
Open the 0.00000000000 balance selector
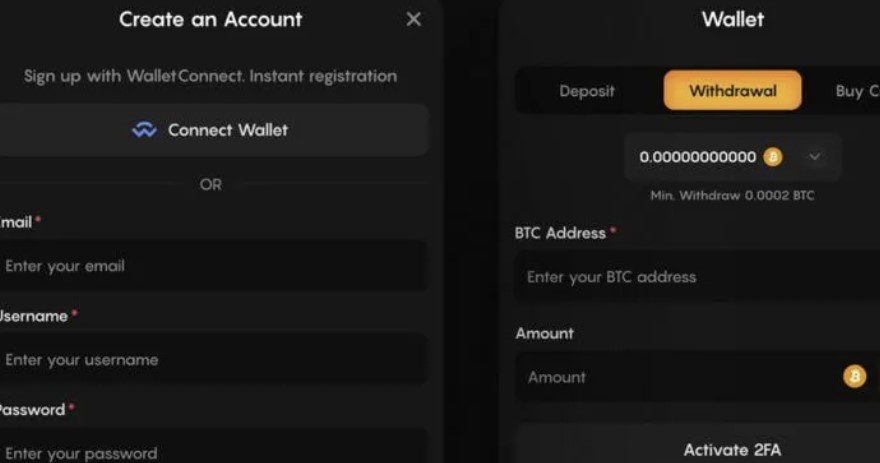[x=733, y=157]
